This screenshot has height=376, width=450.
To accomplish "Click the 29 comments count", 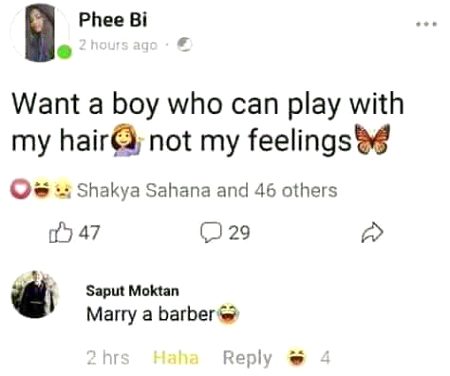I will (239, 232).
